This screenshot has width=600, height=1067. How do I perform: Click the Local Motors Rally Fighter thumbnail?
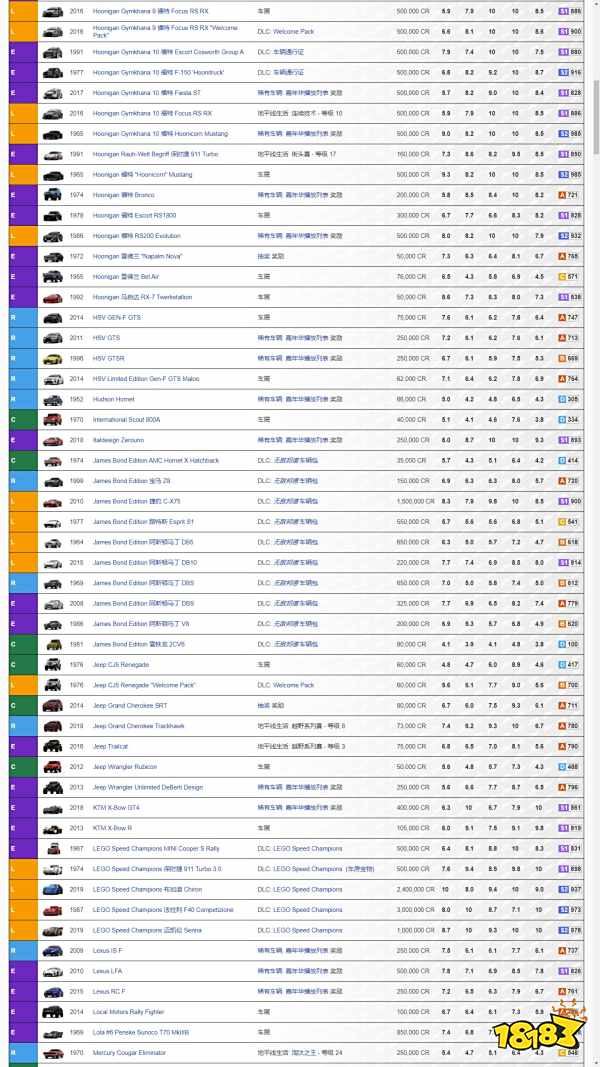pos(52,1012)
